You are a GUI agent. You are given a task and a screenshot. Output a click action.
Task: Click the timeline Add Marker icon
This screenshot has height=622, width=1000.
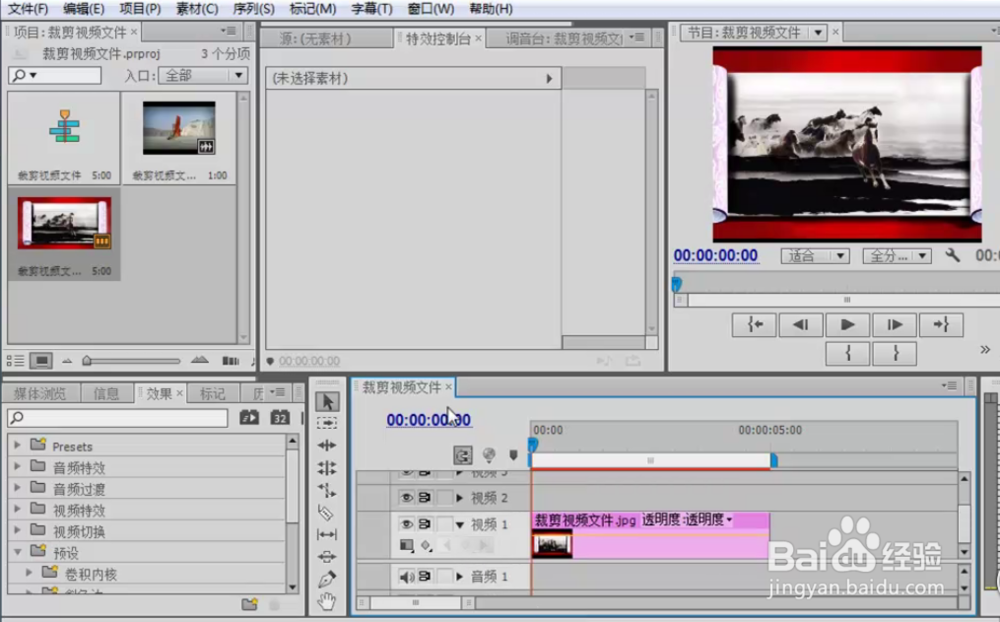[513, 455]
